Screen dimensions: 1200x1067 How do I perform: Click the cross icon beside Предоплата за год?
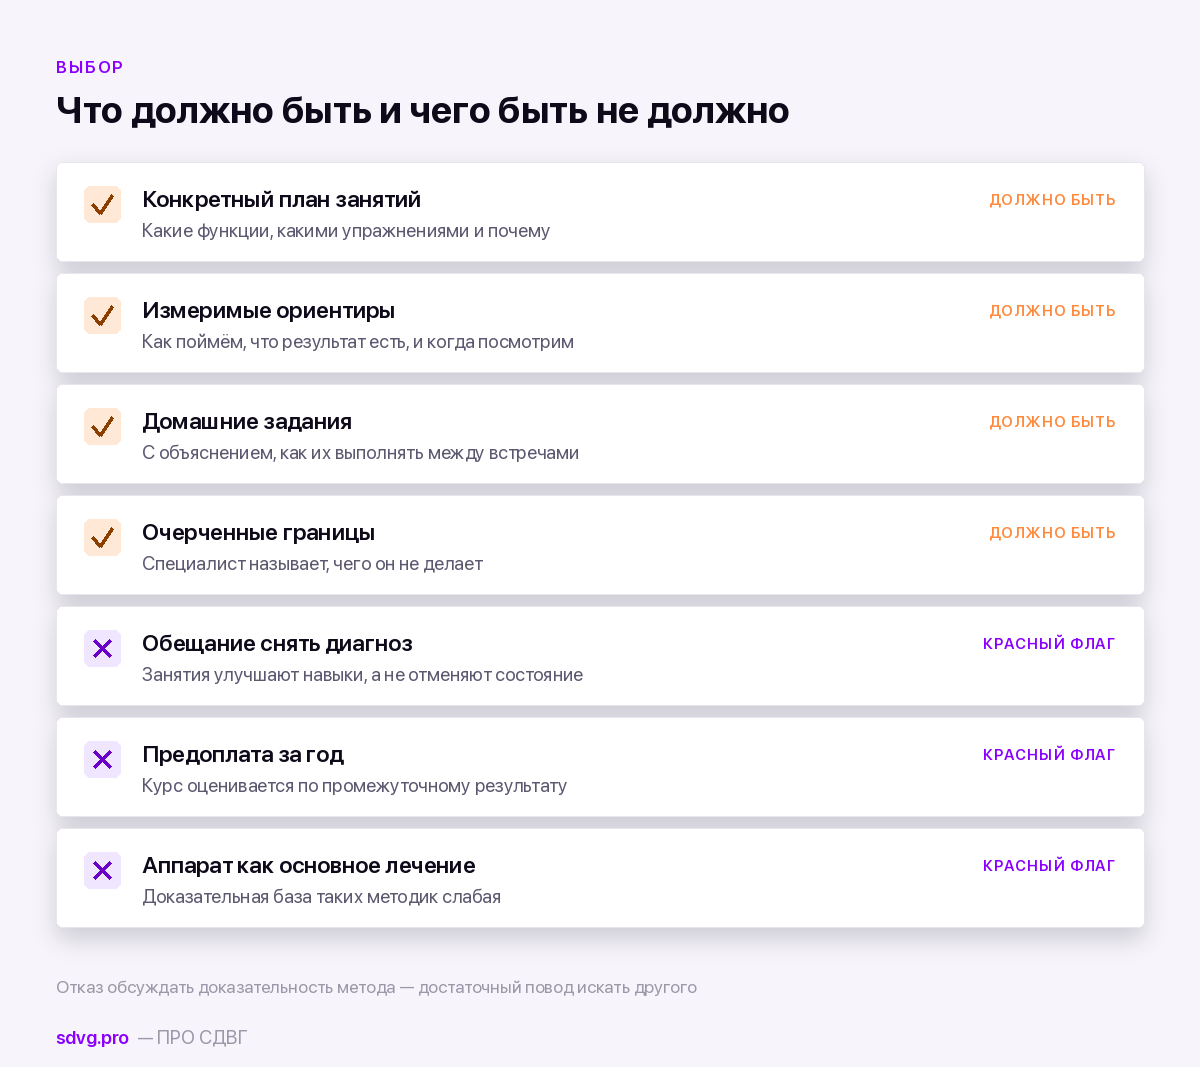(x=102, y=760)
